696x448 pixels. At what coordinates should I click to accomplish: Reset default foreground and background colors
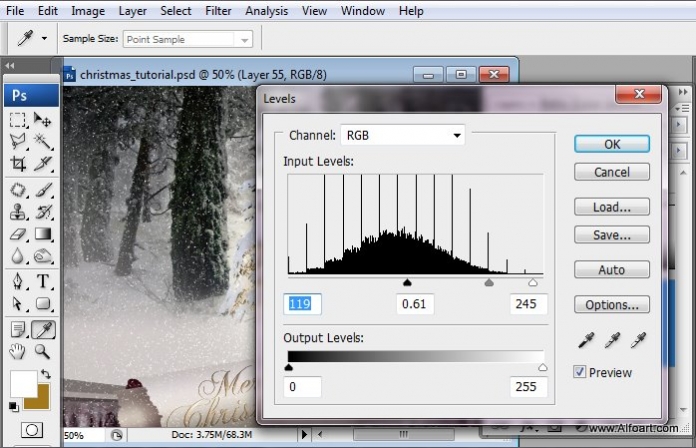(x=13, y=406)
